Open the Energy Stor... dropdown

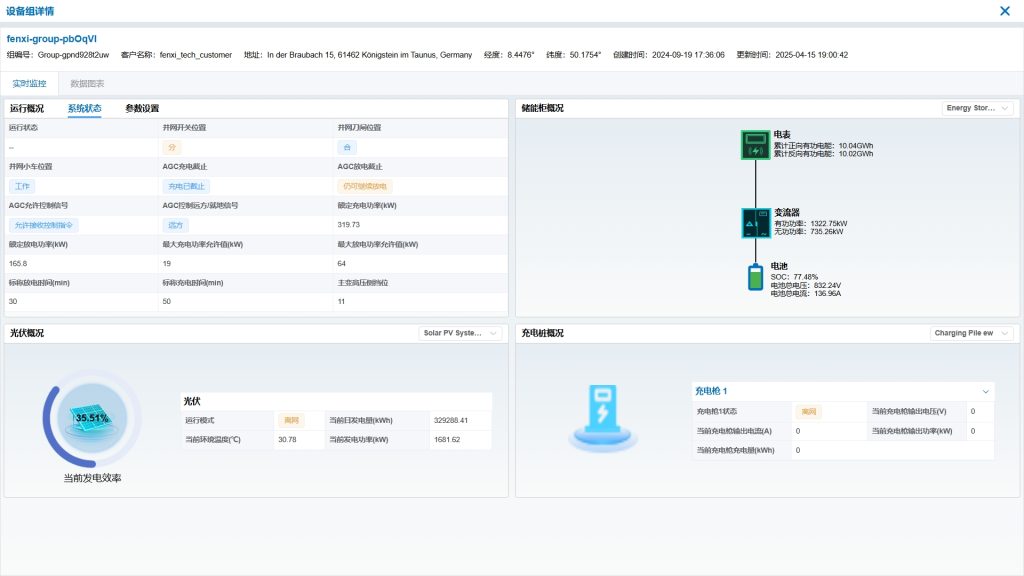pos(977,108)
